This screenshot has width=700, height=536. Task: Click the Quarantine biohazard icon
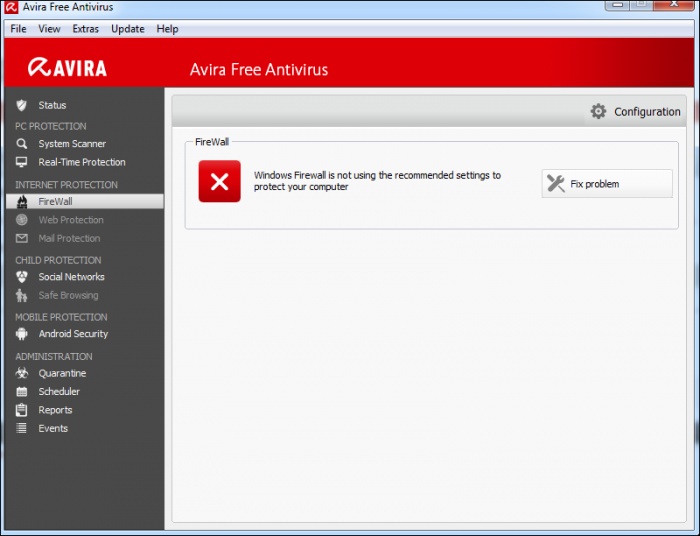coord(21,373)
